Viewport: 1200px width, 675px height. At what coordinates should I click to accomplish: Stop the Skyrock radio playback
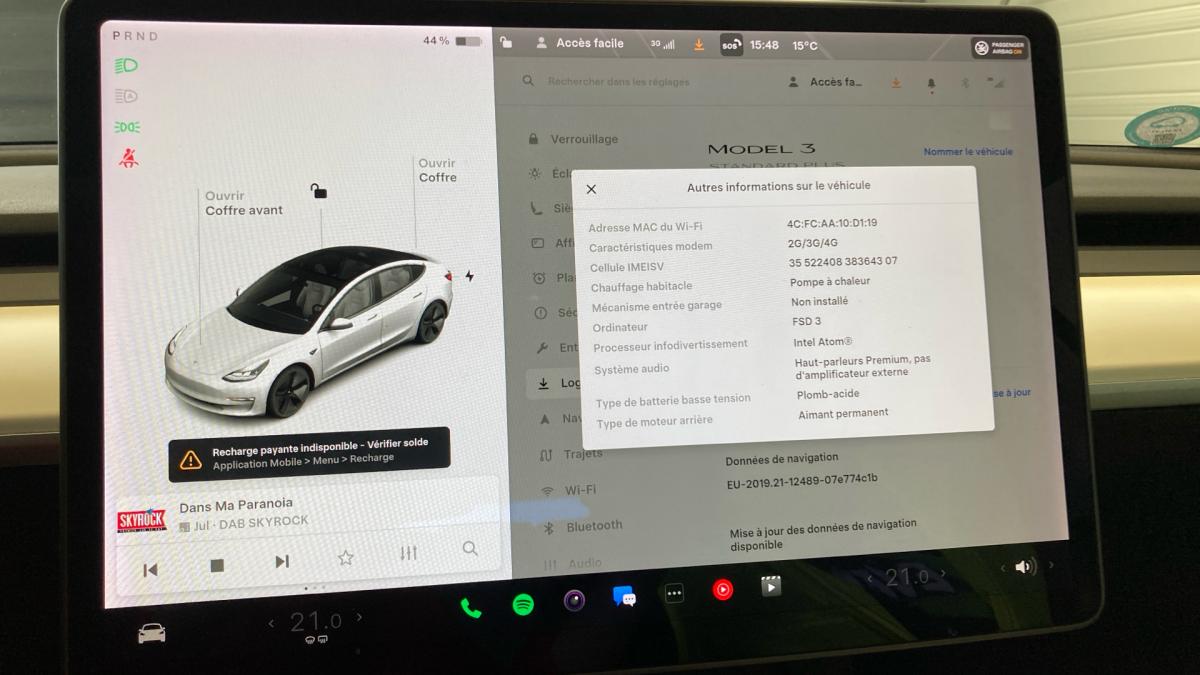click(x=217, y=565)
